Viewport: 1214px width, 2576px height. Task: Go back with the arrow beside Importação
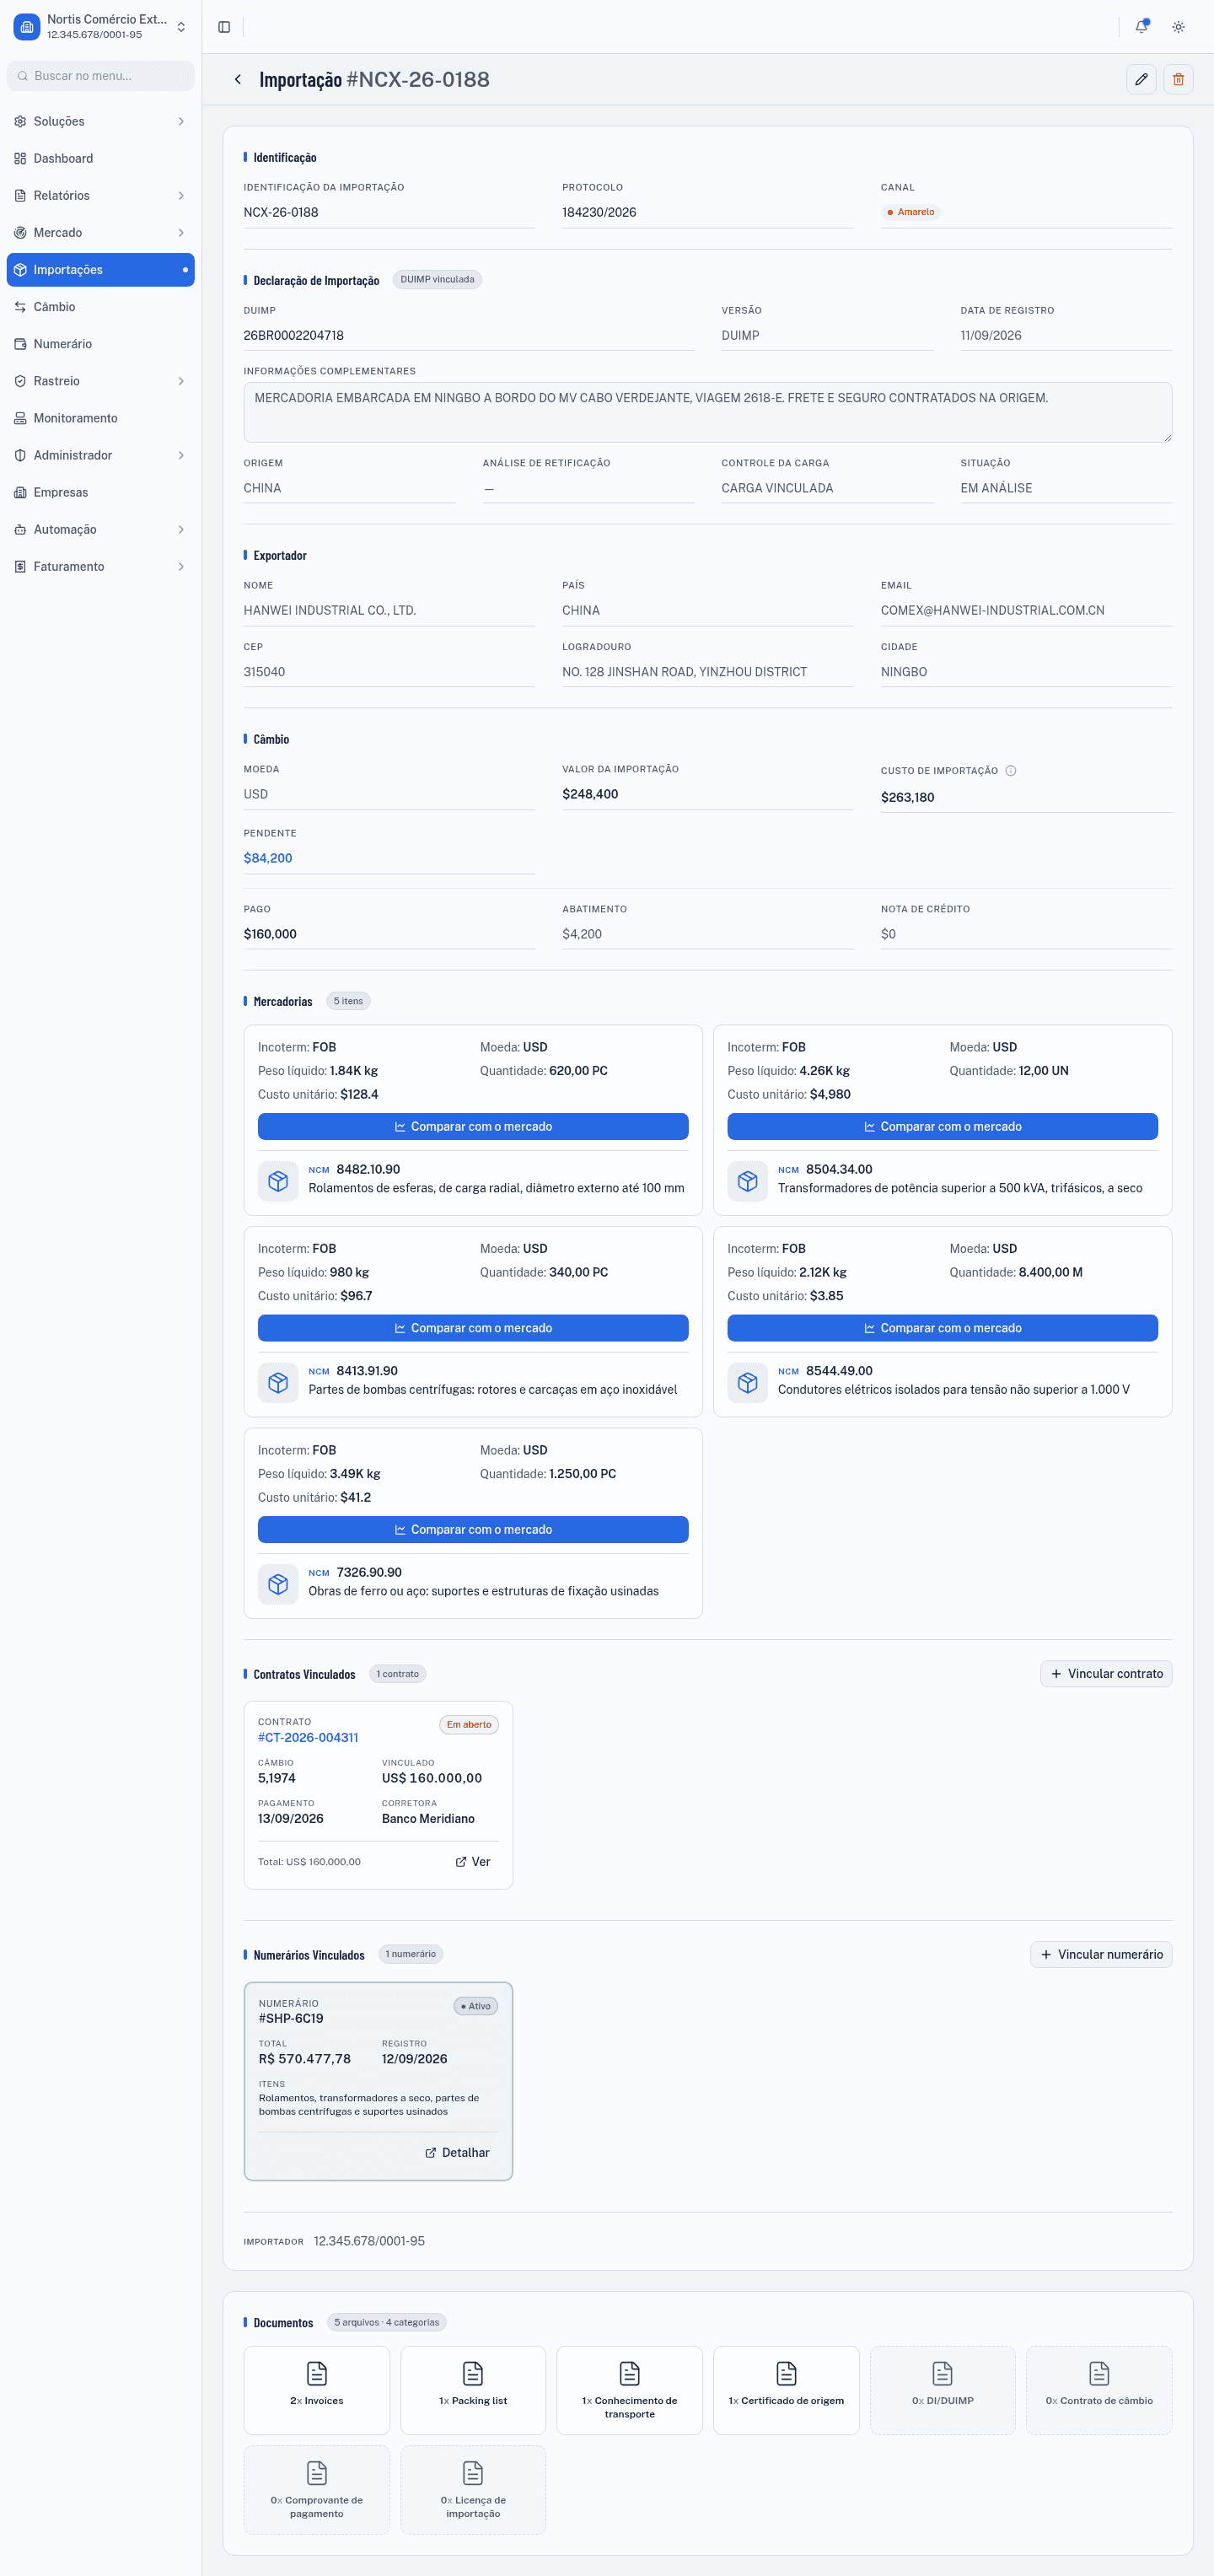[237, 79]
